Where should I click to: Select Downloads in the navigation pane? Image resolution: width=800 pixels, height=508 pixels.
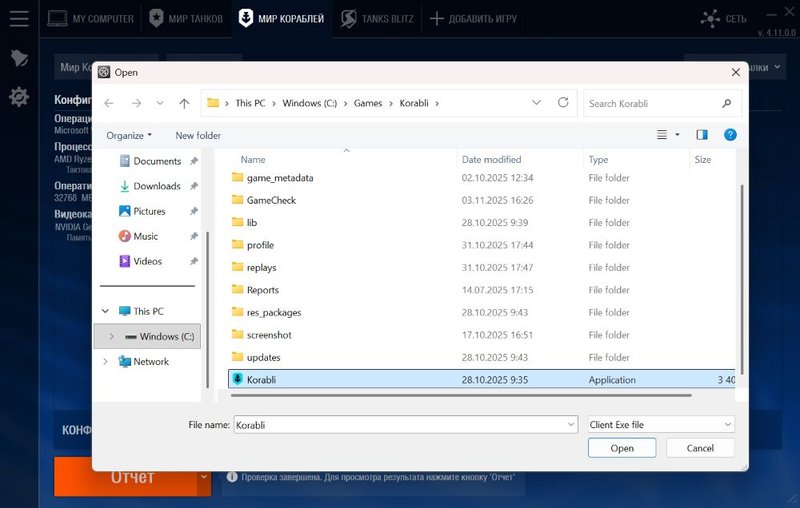point(156,186)
